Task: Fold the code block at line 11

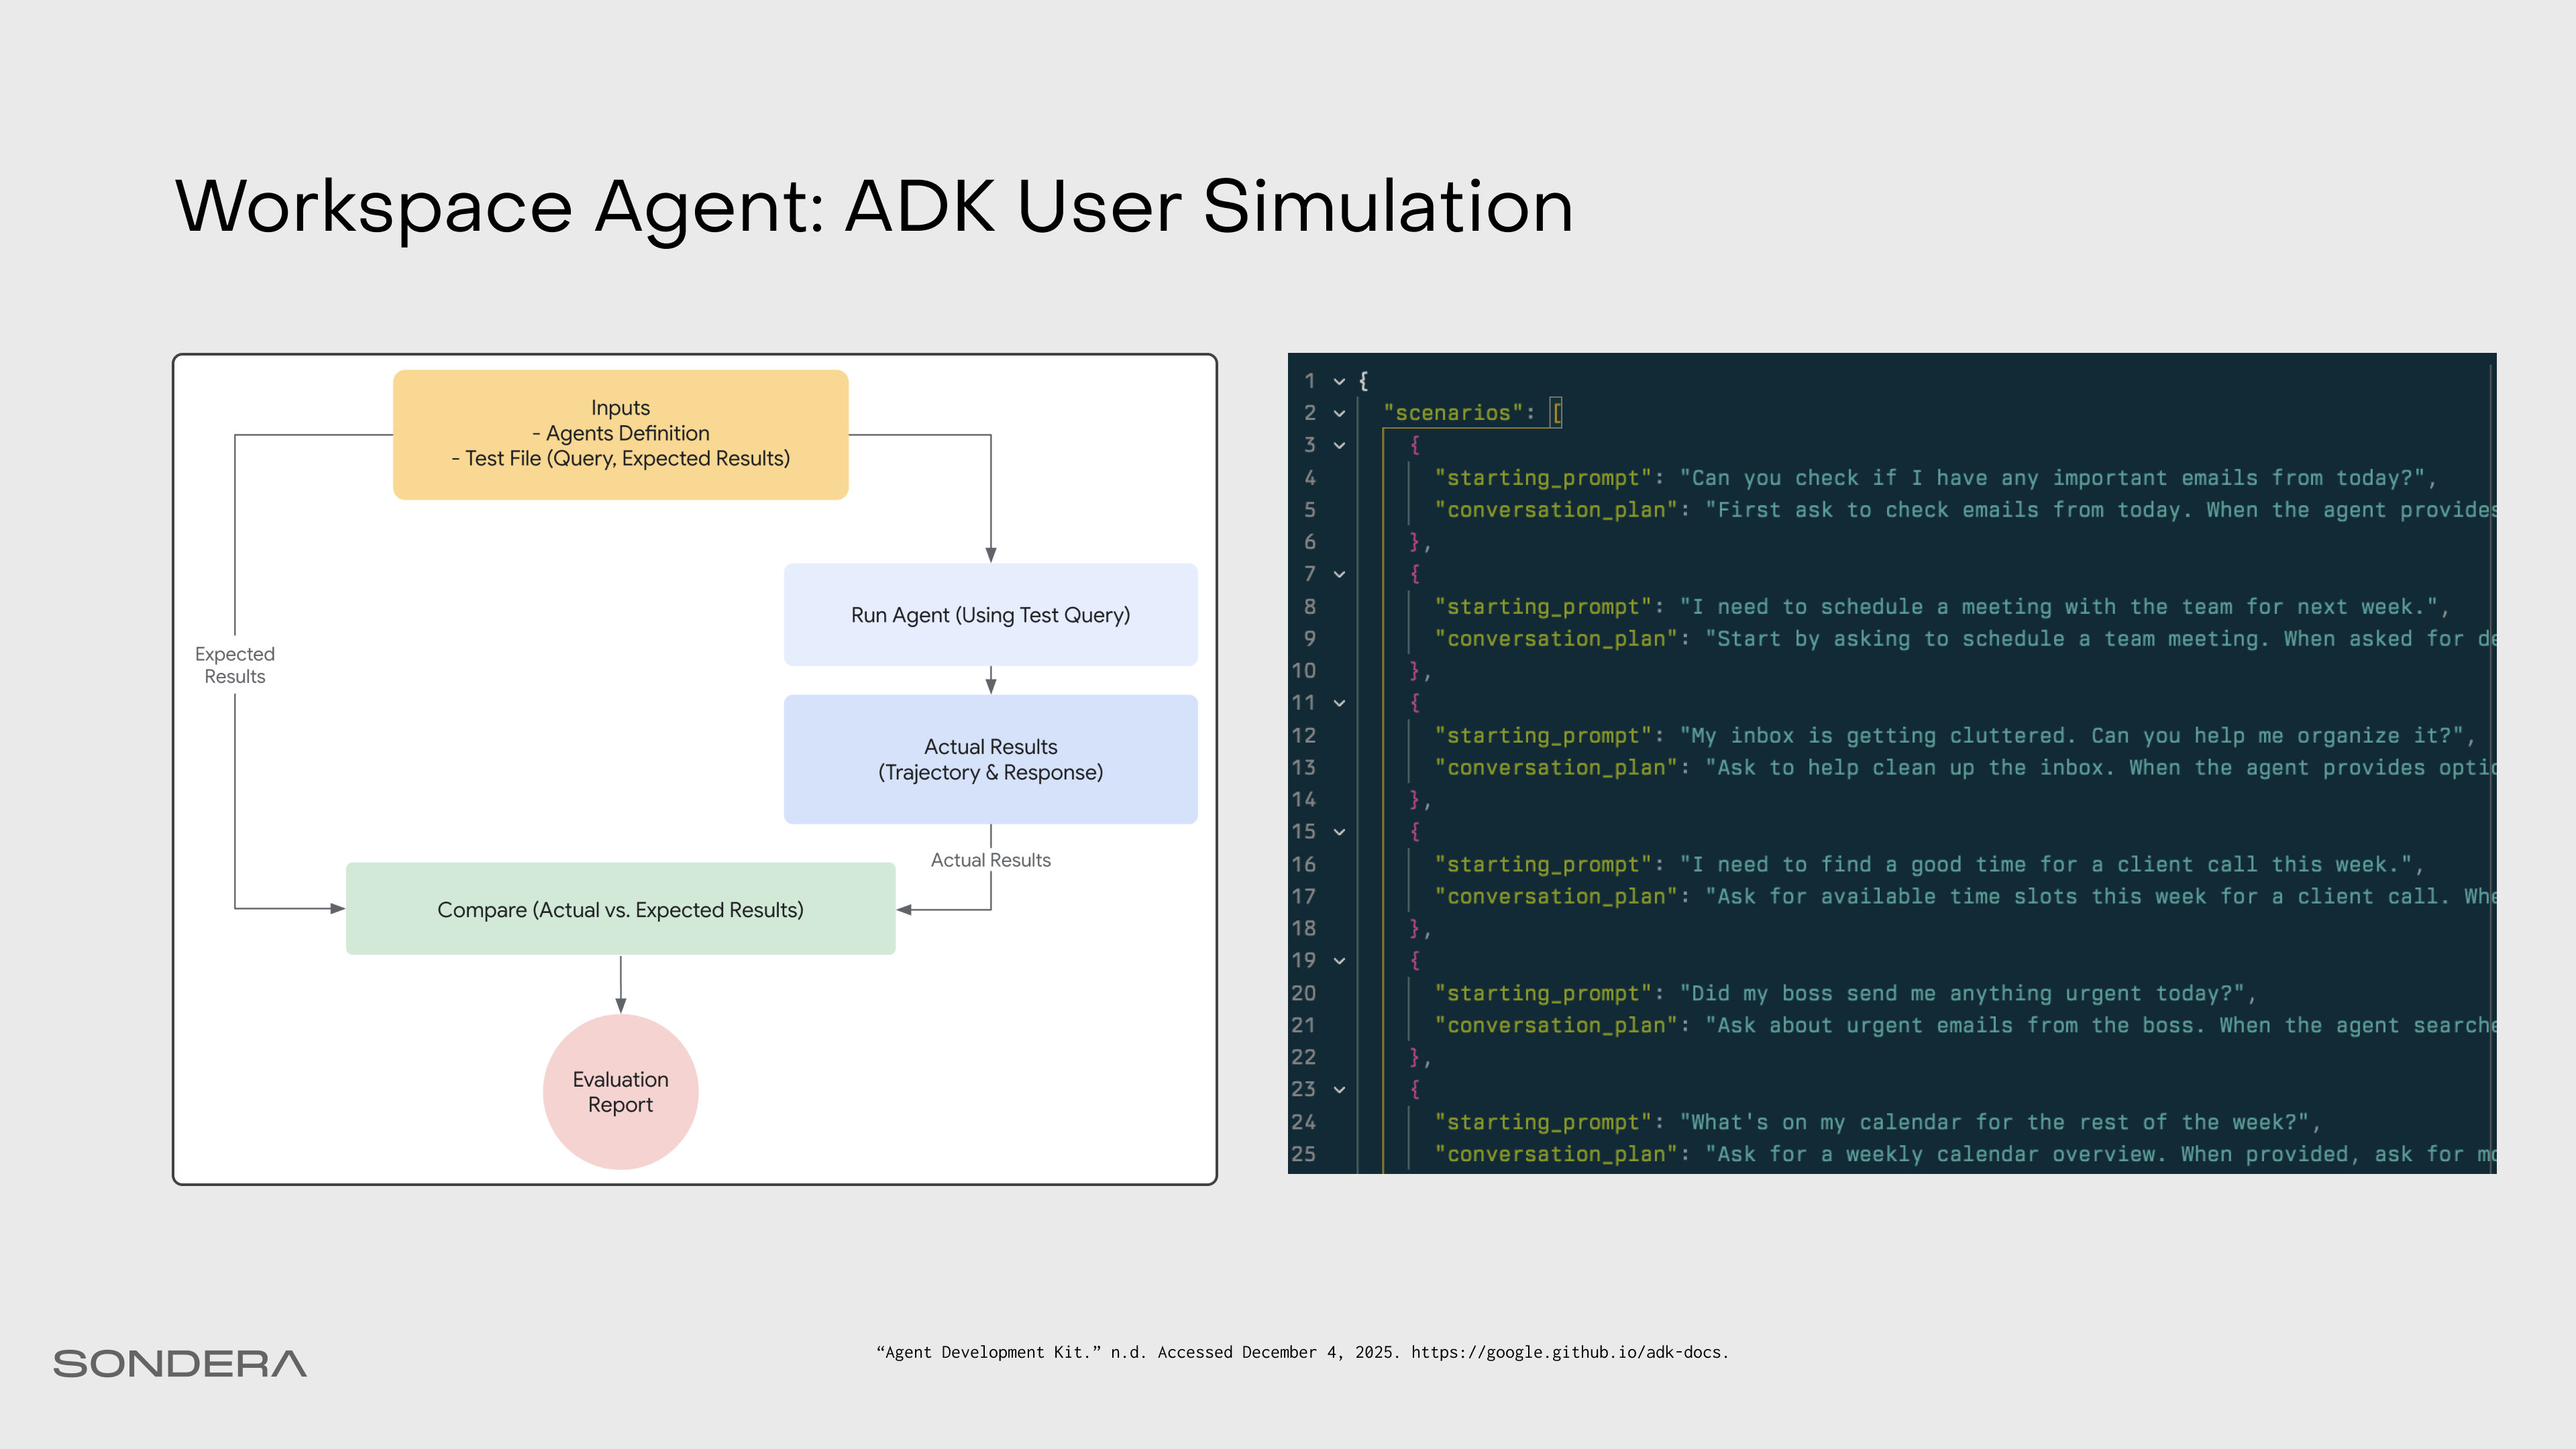Action: 1339,703
